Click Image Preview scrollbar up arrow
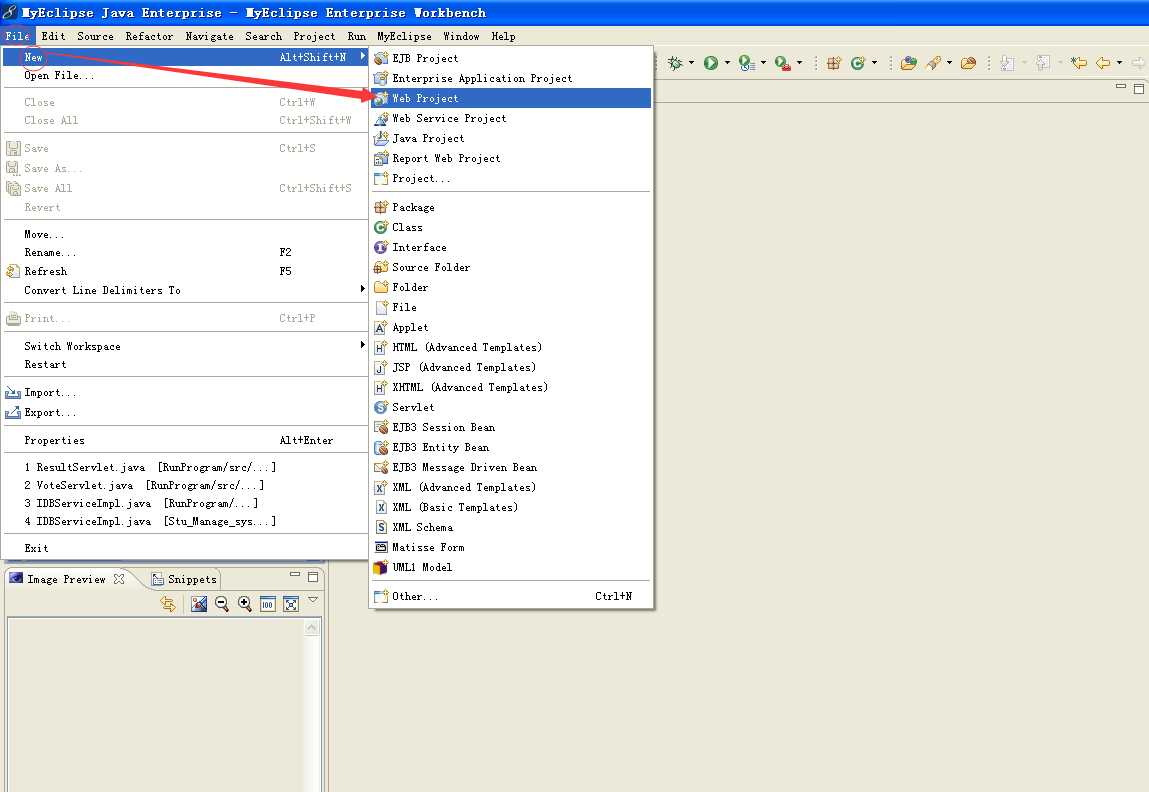Screen dimensions: 1149x792 tap(311, 628)
